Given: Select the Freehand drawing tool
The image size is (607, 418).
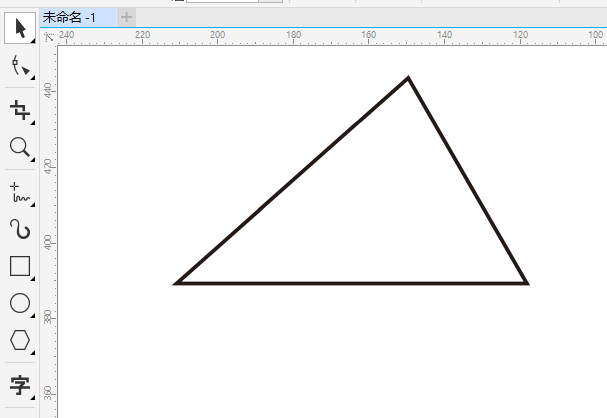Looking at the screenshot, I should (x=20, y=192).
